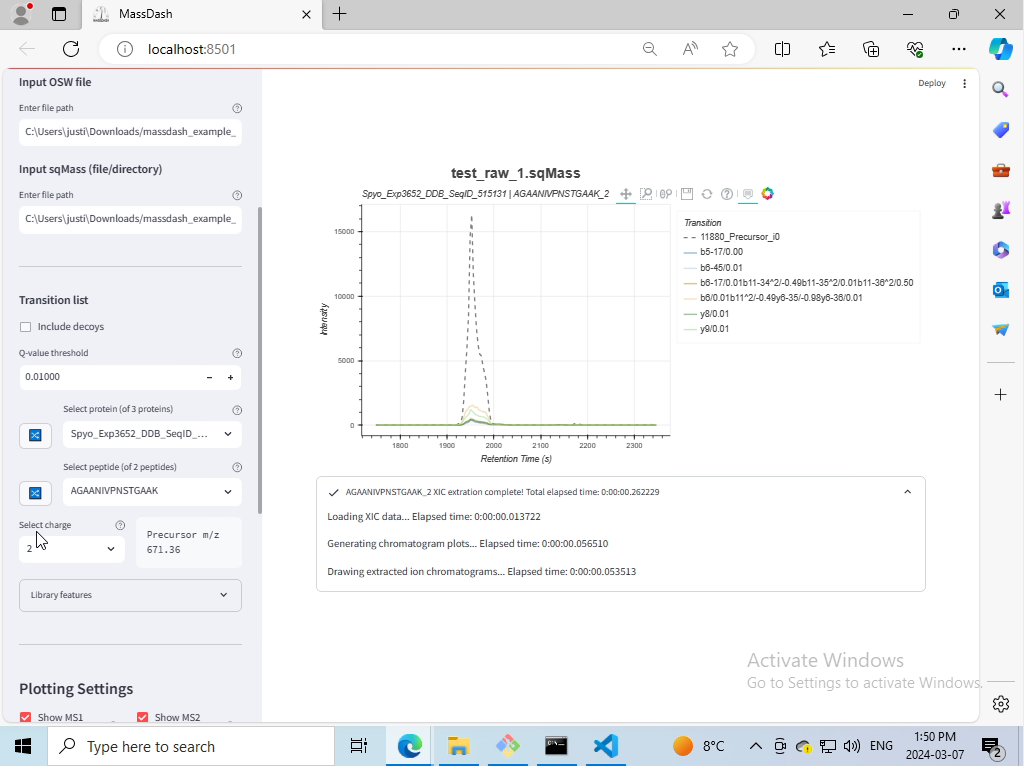The image size is (1024, 766).
Task: Uncheck Show MS2 checkbox
Action: point(142,717)
